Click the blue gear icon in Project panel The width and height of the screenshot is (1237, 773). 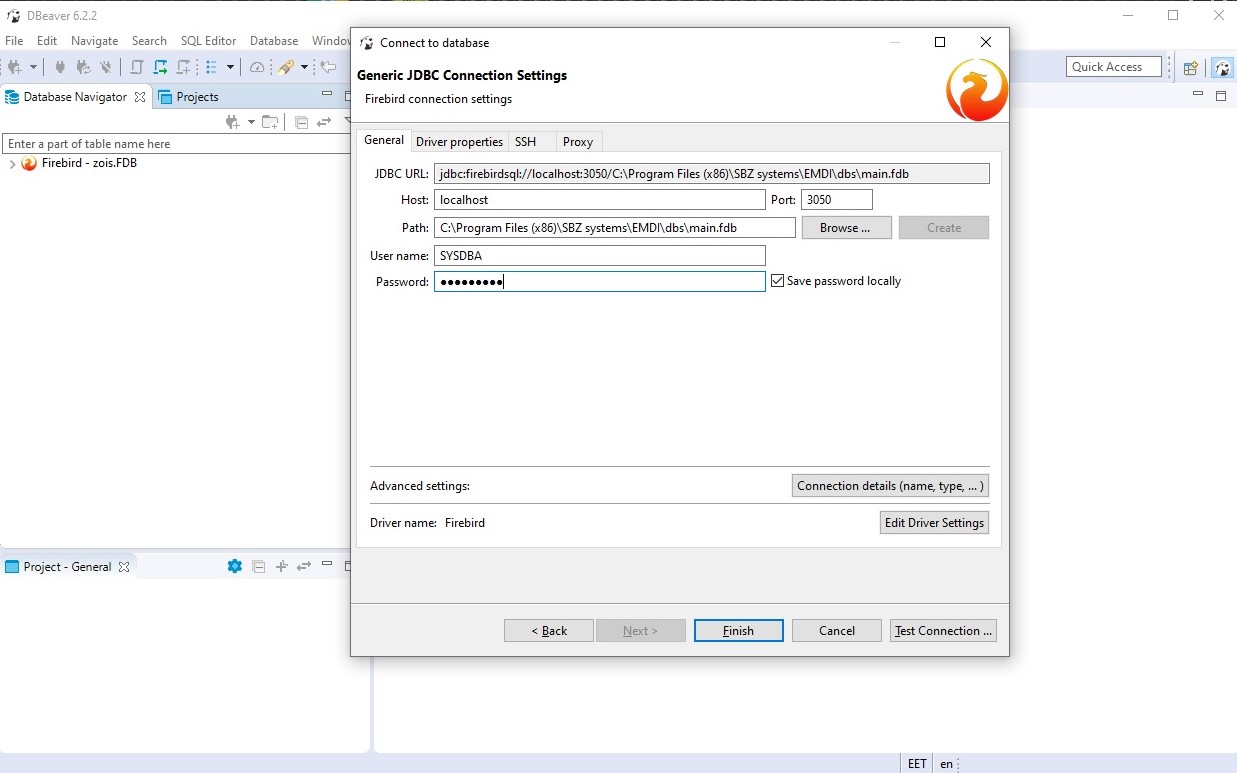(235, 566)
